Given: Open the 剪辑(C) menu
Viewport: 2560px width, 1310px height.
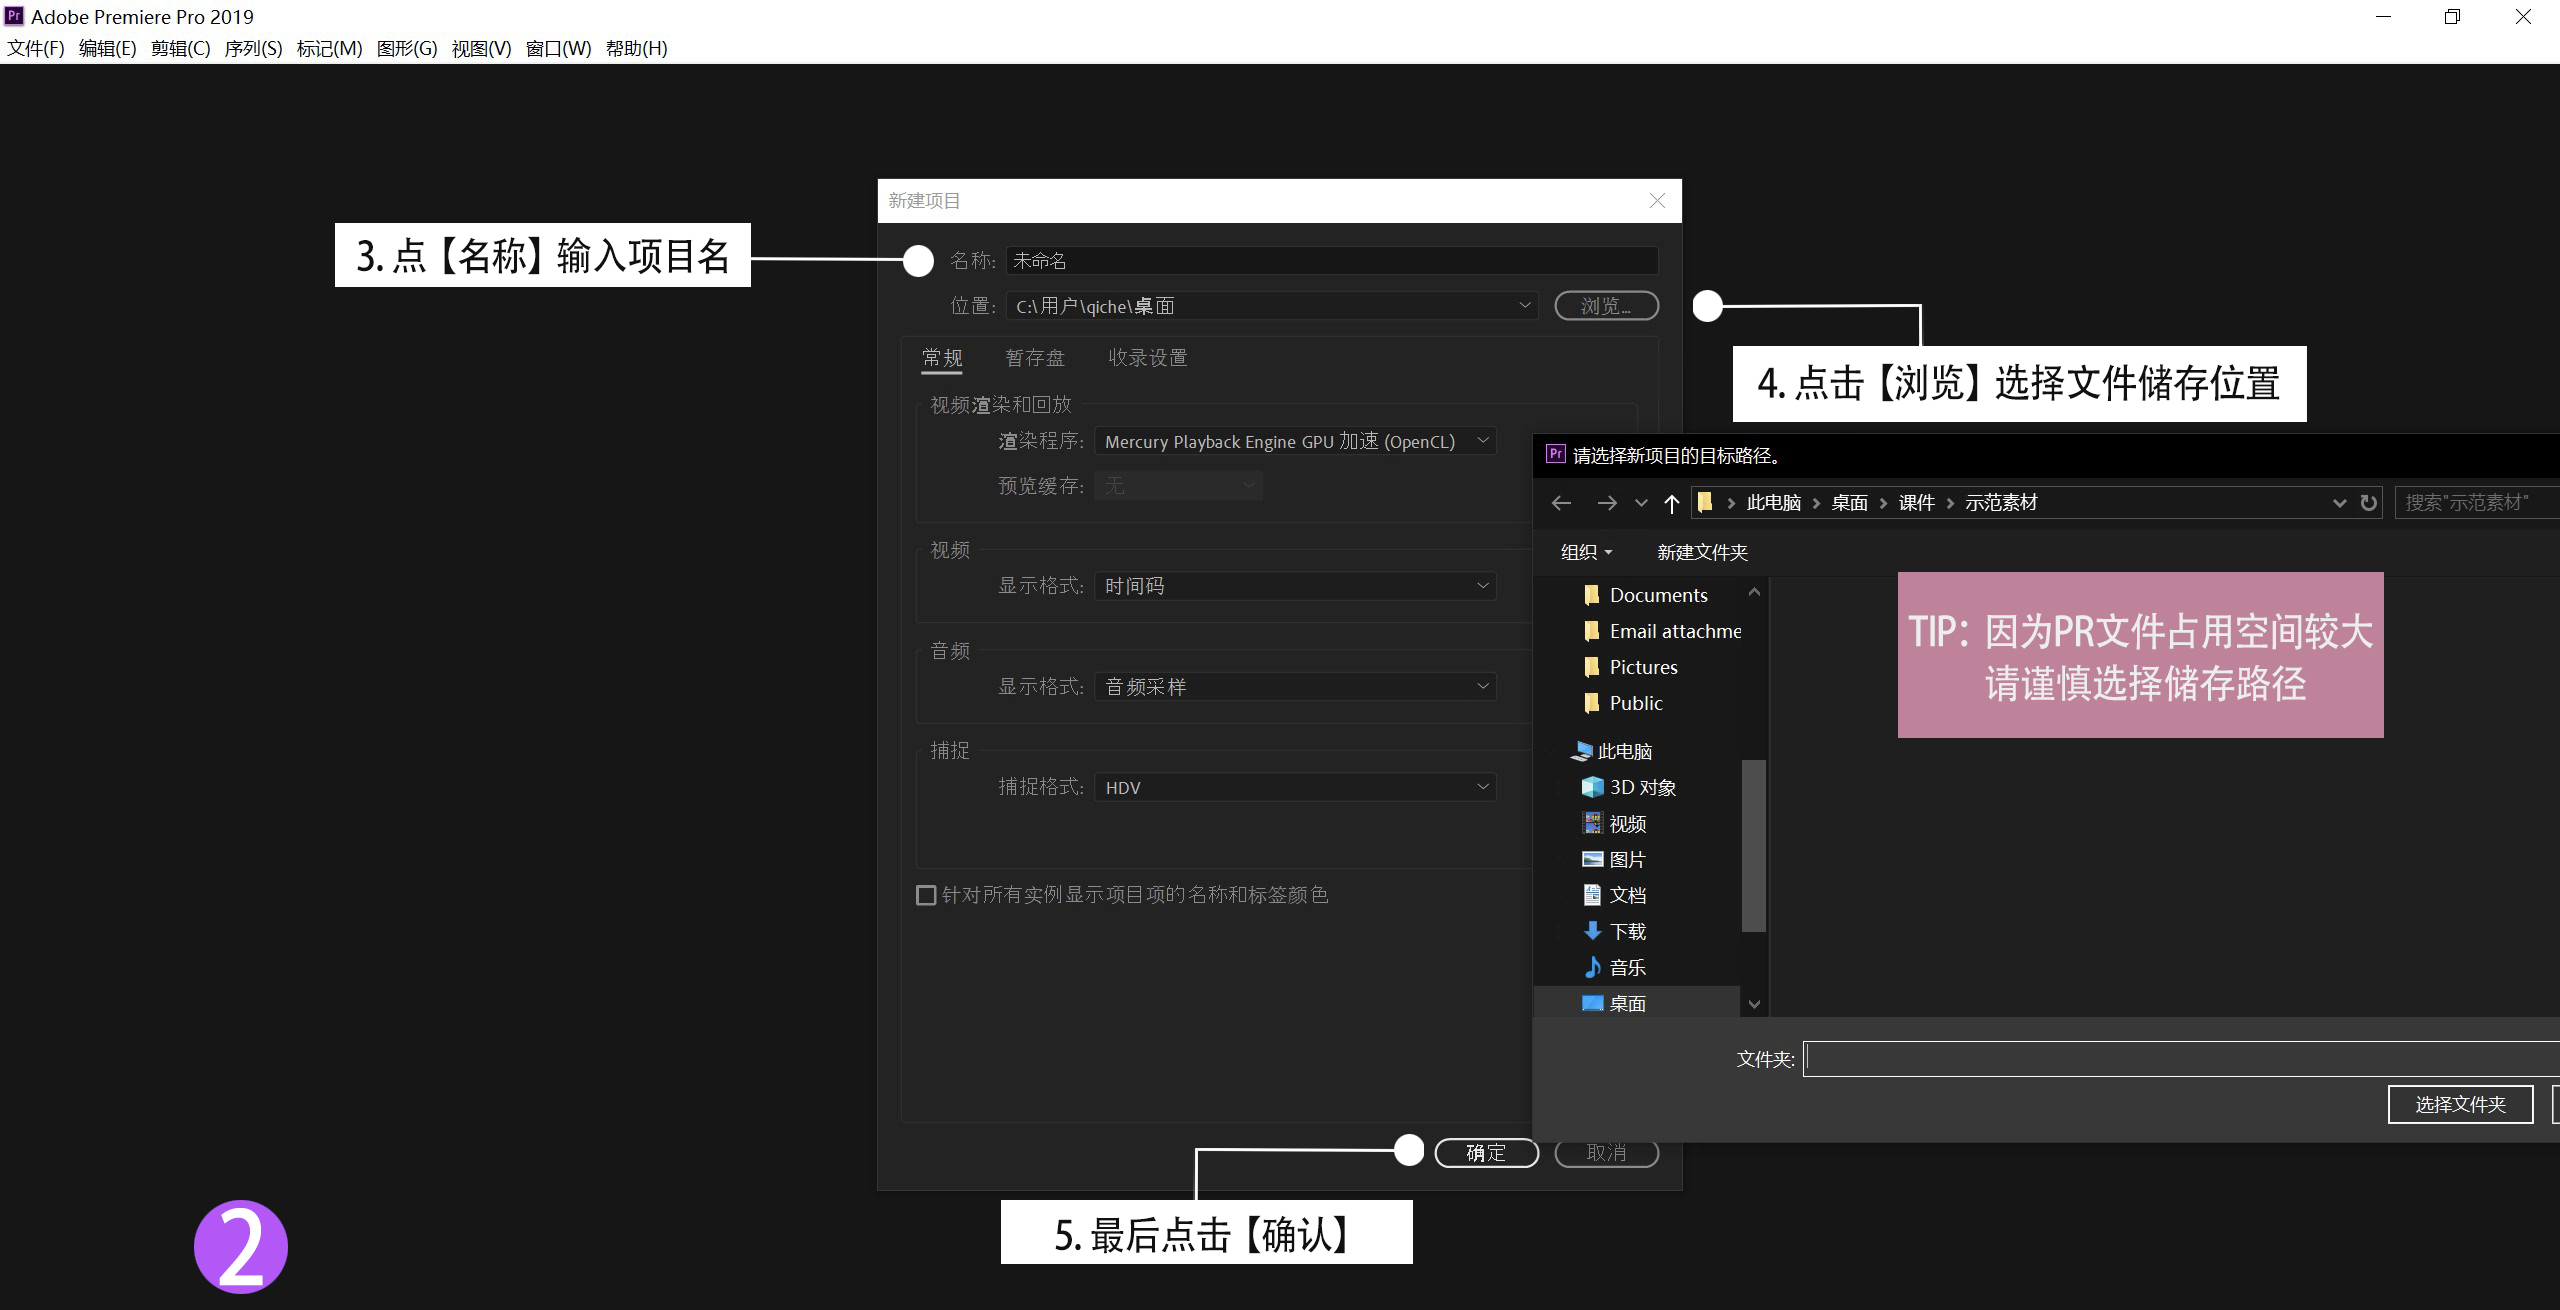Looking at the screenshot, I should pos(180,48).
